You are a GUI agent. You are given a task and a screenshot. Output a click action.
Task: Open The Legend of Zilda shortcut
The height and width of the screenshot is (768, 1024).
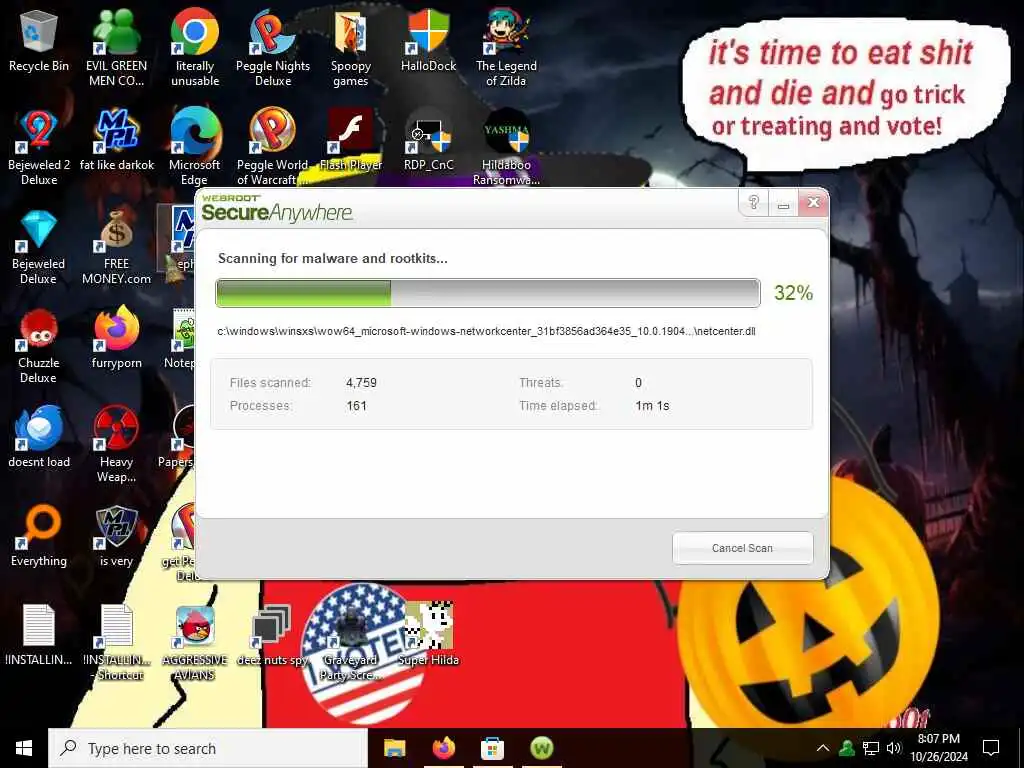pyautogui.click(x=506, y=47)
